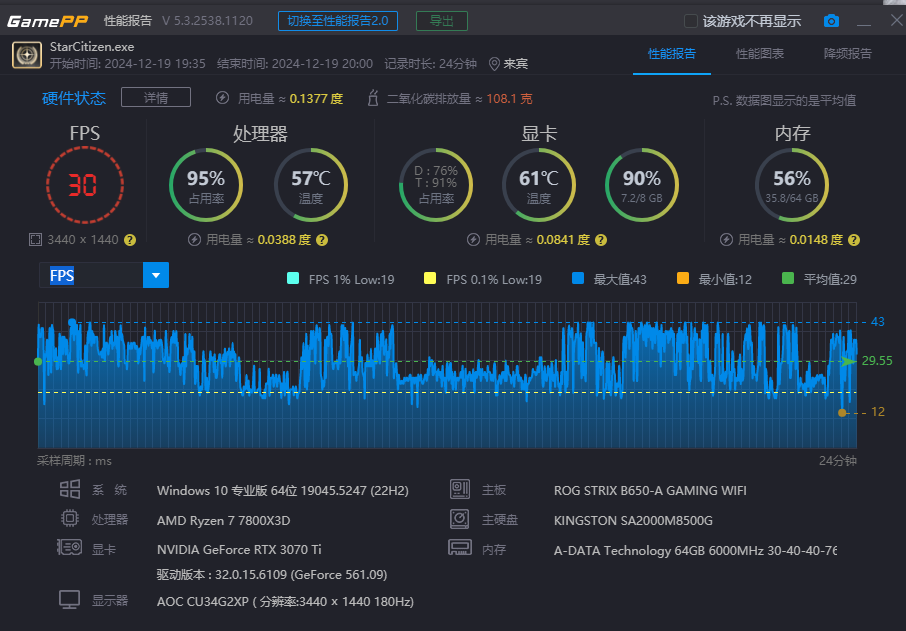
Task: Click the 切换至性能报告2.0 button
Action: 338,21
